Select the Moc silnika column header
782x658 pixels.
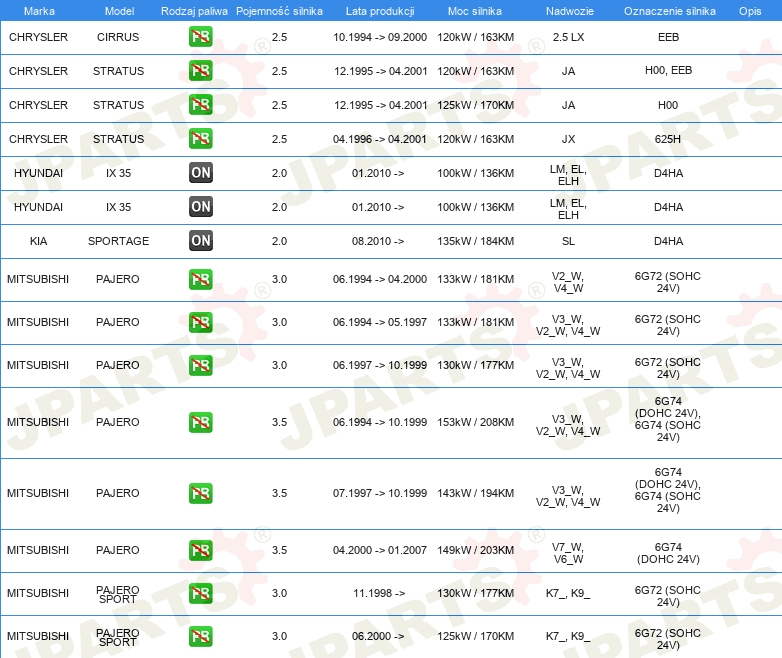(x=475, y=11)
